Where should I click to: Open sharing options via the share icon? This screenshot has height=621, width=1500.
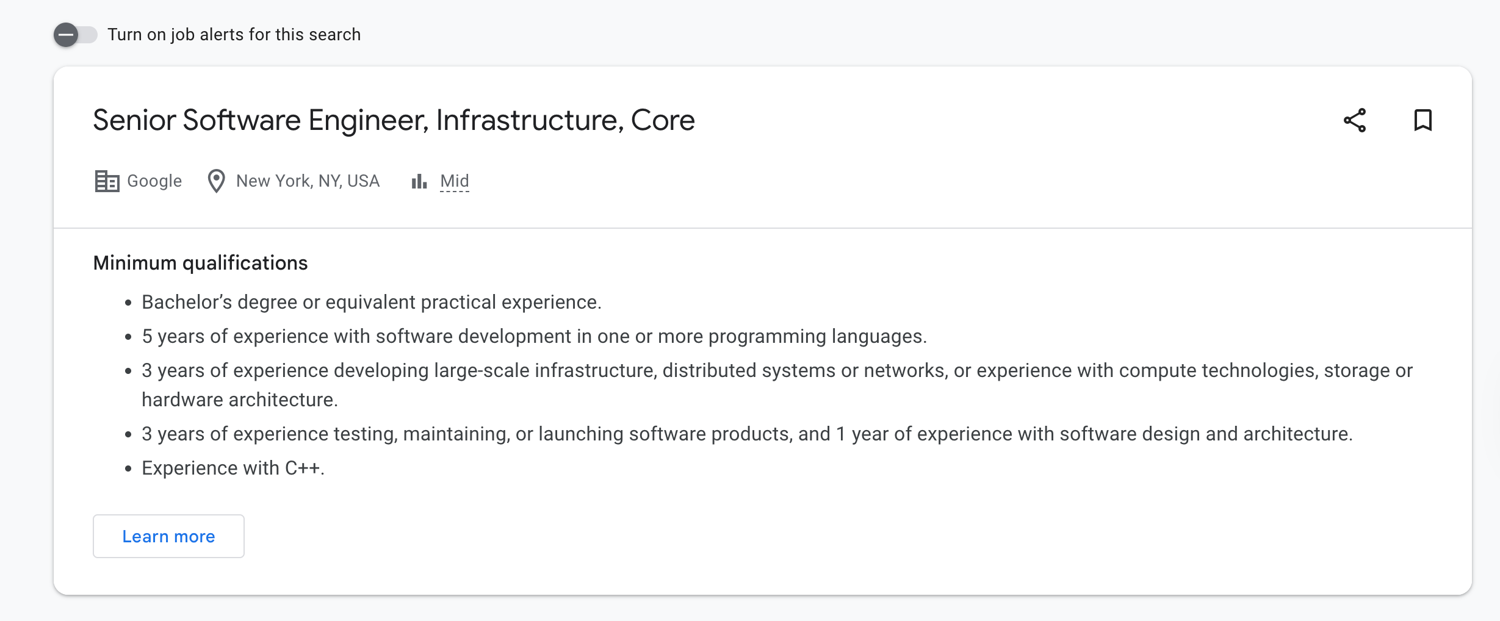[1355, 119]
